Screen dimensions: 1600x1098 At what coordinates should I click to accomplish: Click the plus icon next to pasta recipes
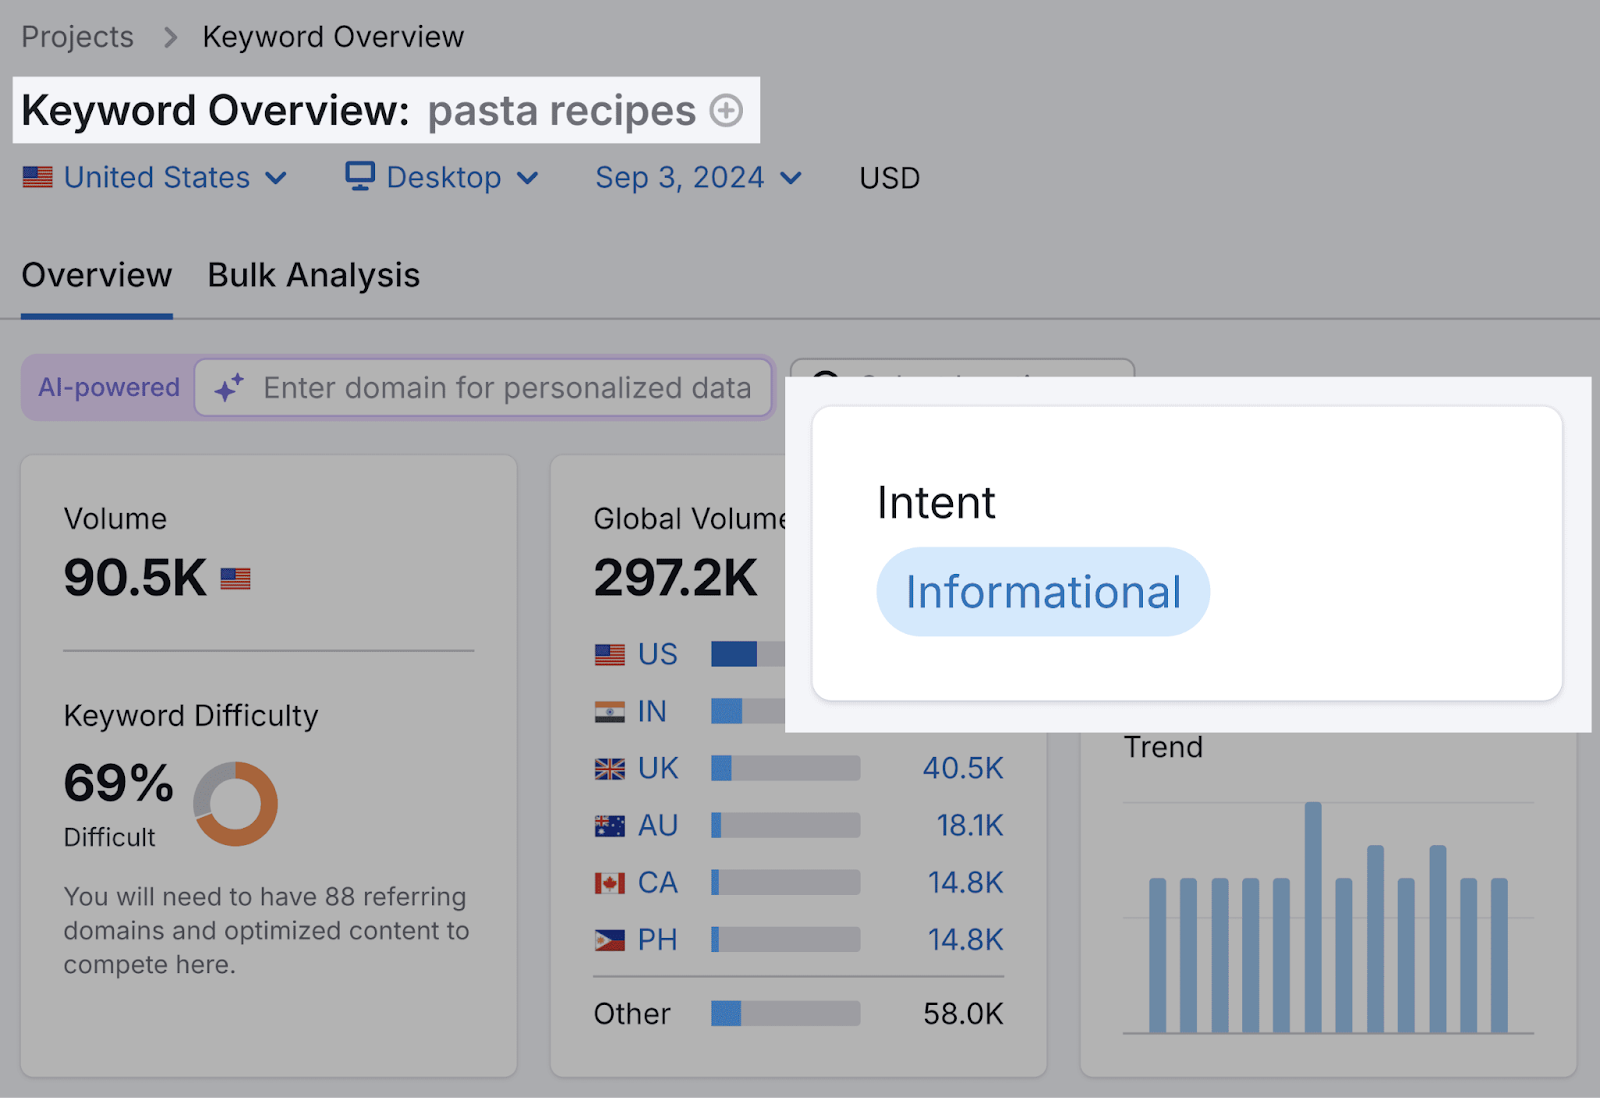[728, 111]
